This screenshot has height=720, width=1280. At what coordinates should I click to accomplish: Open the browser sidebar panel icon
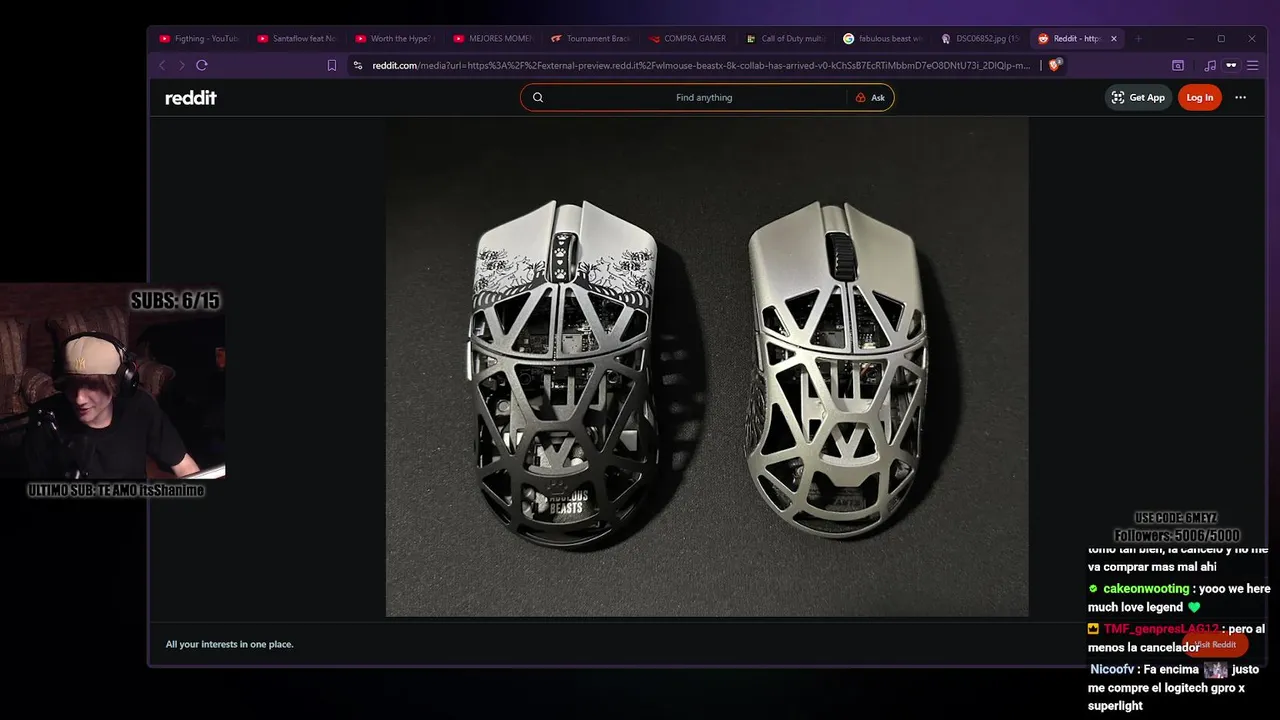click(x=1178, y=65)
